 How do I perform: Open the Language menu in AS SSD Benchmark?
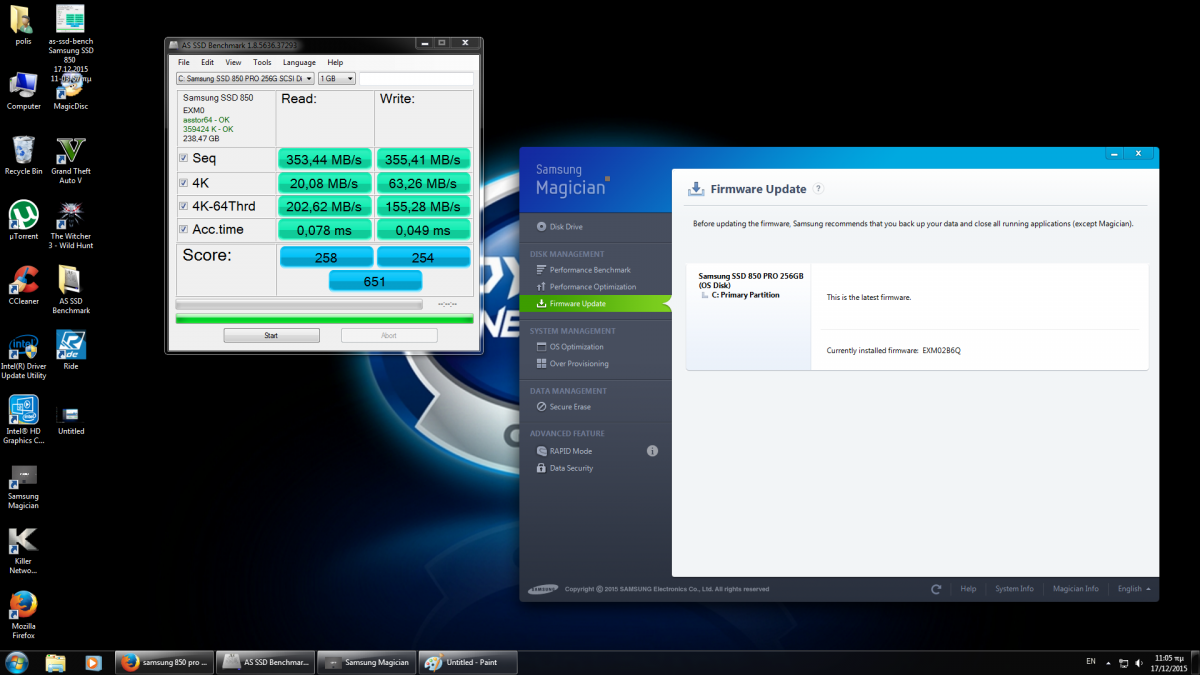tap(299, 62)
